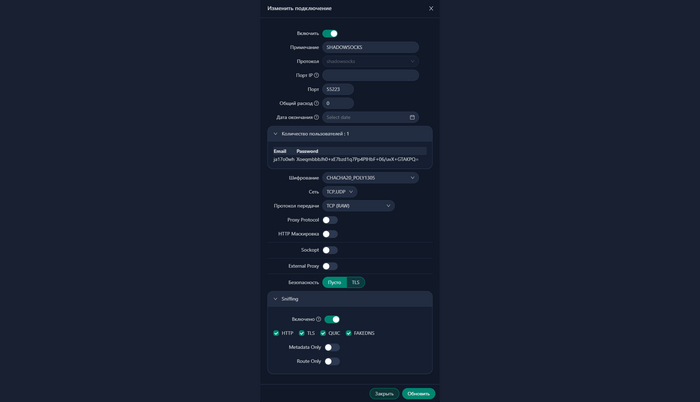Enable the Metadata Only switch
This screenshot has width=700, height=402.
pyautogui.click(x=332, y=348)
